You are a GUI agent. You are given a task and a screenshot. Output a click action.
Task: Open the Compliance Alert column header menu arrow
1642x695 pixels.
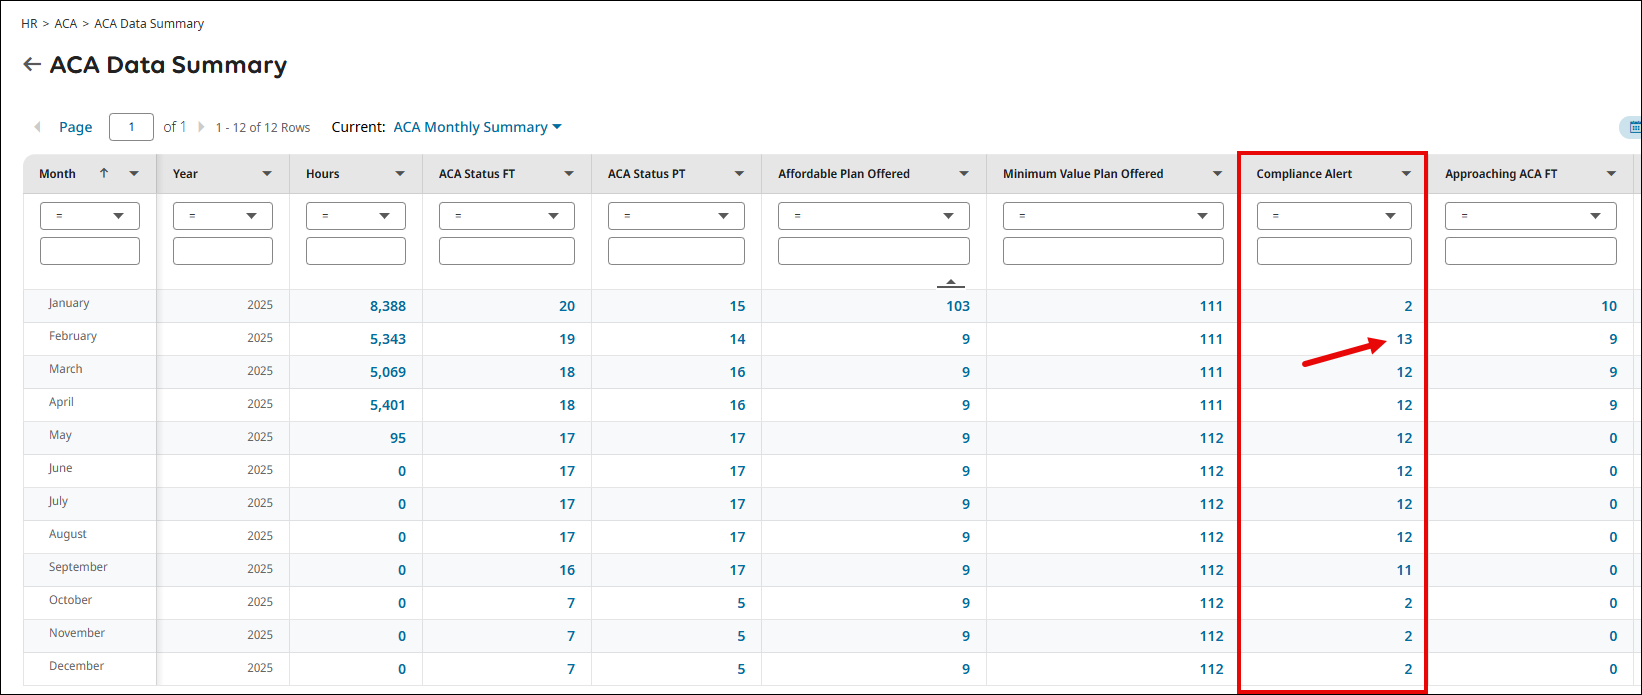(1406, 174)
